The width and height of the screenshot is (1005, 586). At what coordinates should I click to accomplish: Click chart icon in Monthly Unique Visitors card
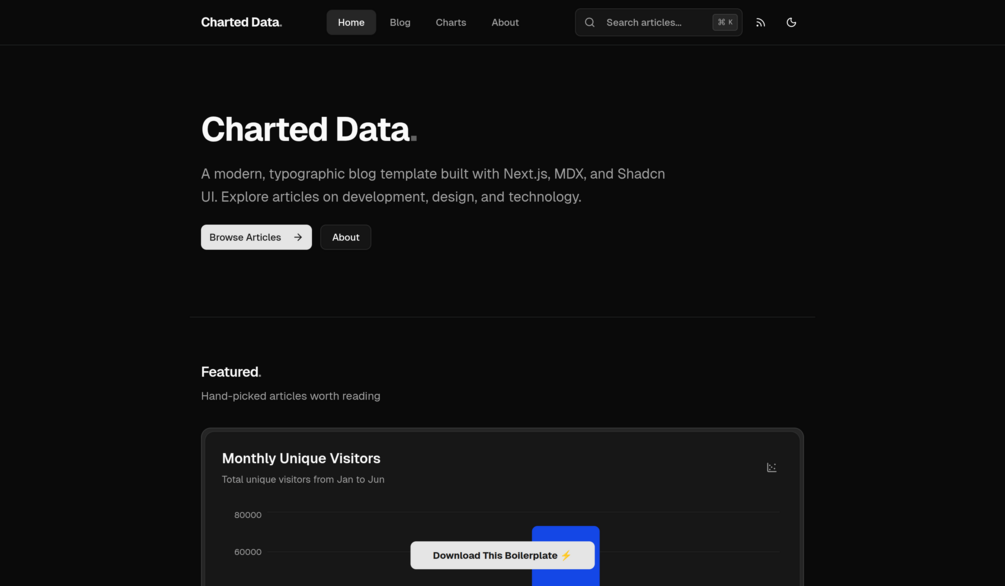771,468
